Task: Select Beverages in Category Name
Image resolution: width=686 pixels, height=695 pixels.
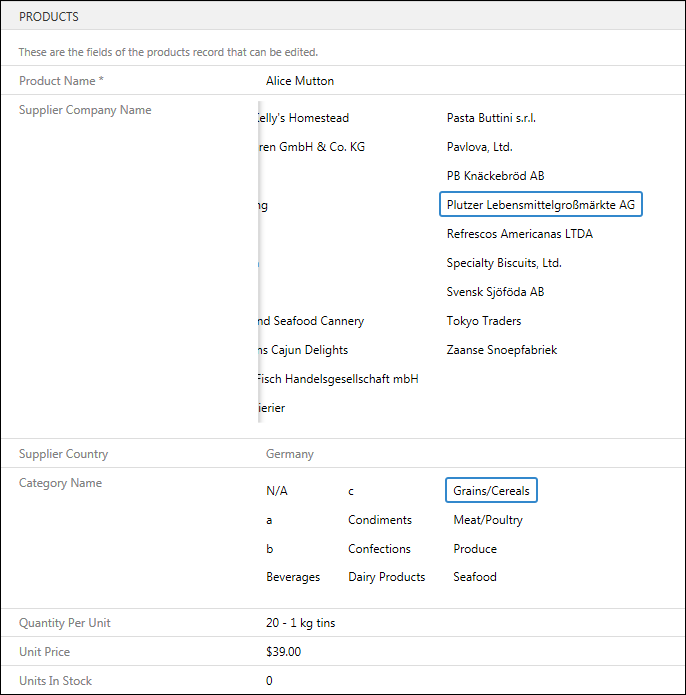Action: 293,577
